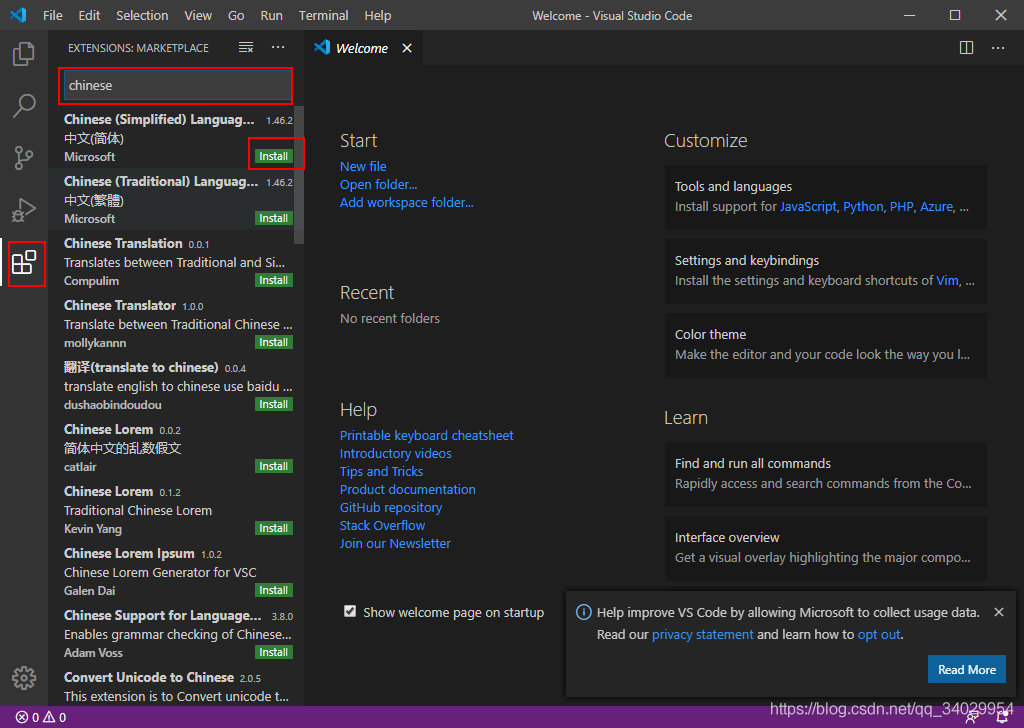The width and height of the screenshot is (1024, 728).
Task: Select Convert Unicode to Chinese extension
Action: click(177, 686)
